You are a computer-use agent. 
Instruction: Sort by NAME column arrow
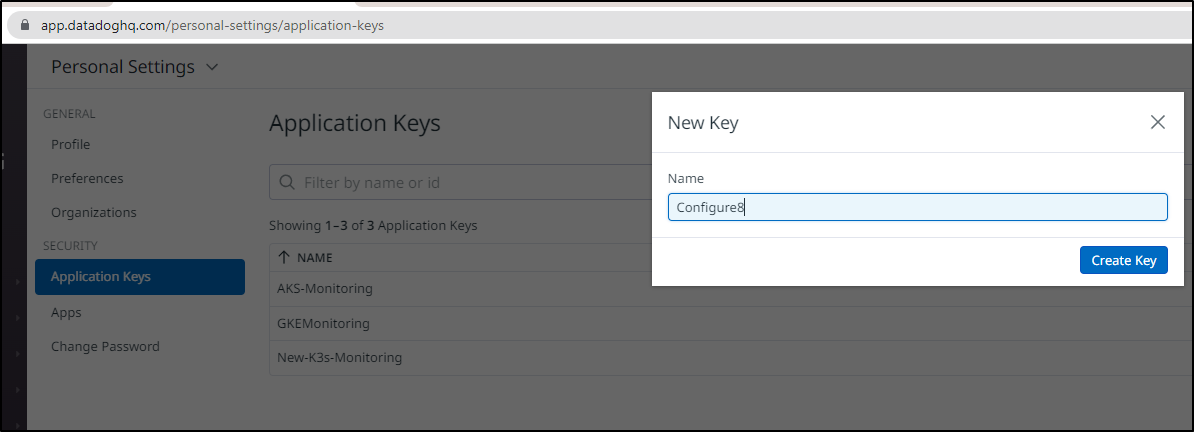[284, 258]
